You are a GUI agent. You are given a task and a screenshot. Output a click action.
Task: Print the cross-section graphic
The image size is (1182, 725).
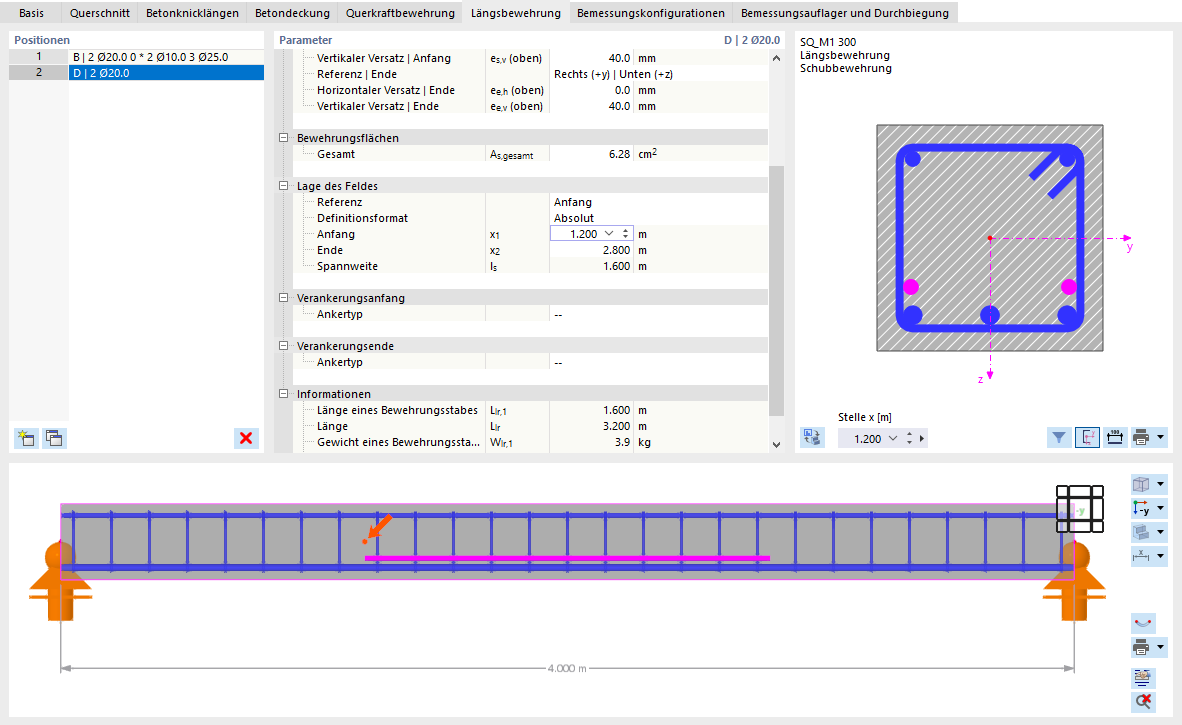pos(1141,438)
